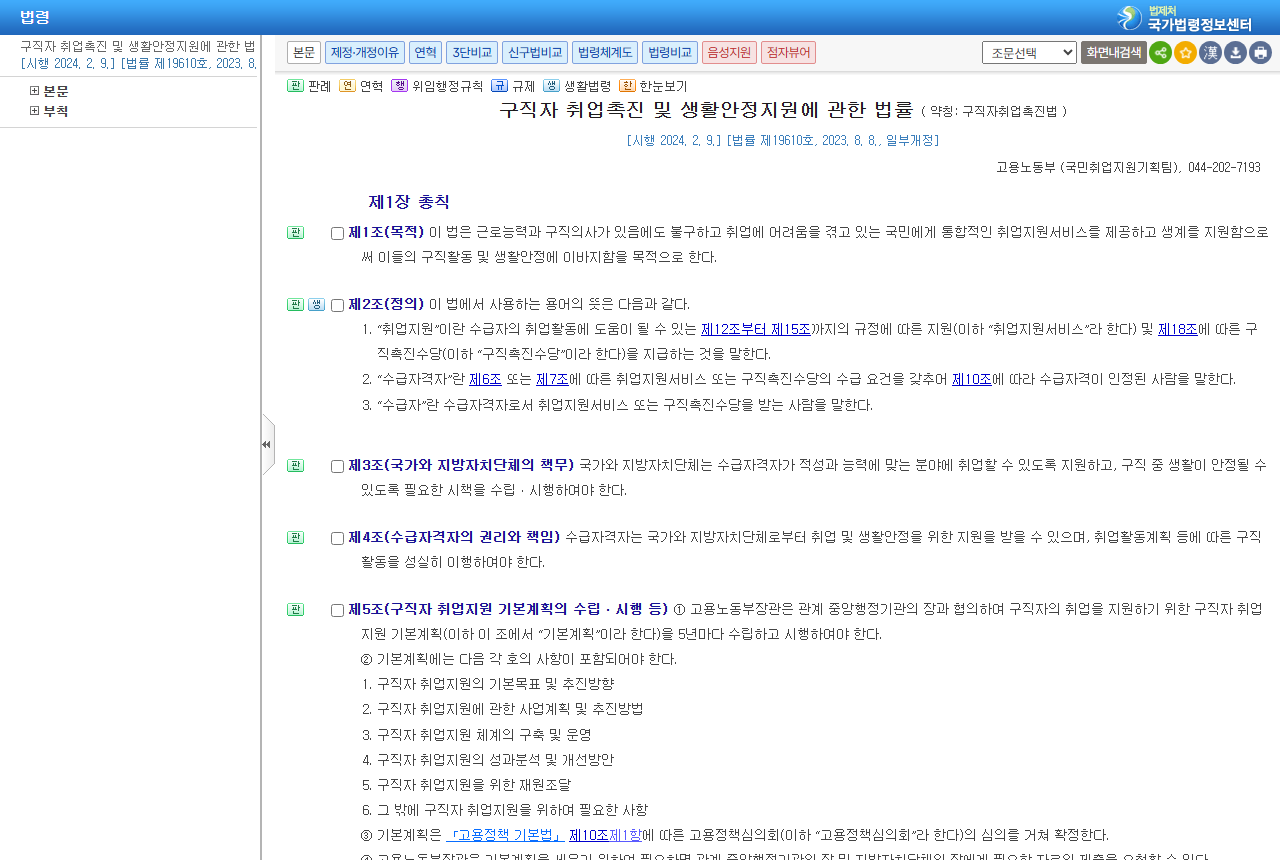Click the 음성지원 button
1280x860 pixels.
click(729, 52)
